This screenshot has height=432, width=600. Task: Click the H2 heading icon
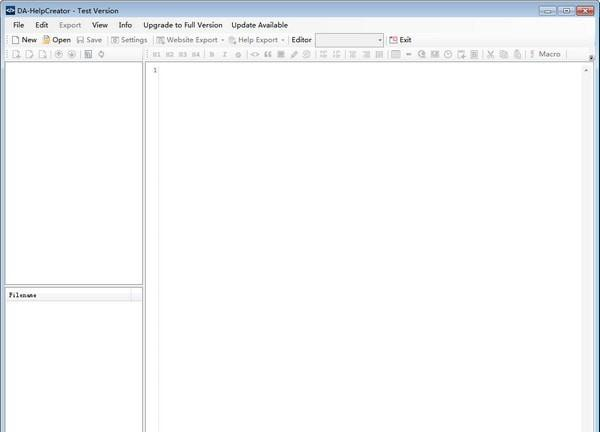[170, 54]
